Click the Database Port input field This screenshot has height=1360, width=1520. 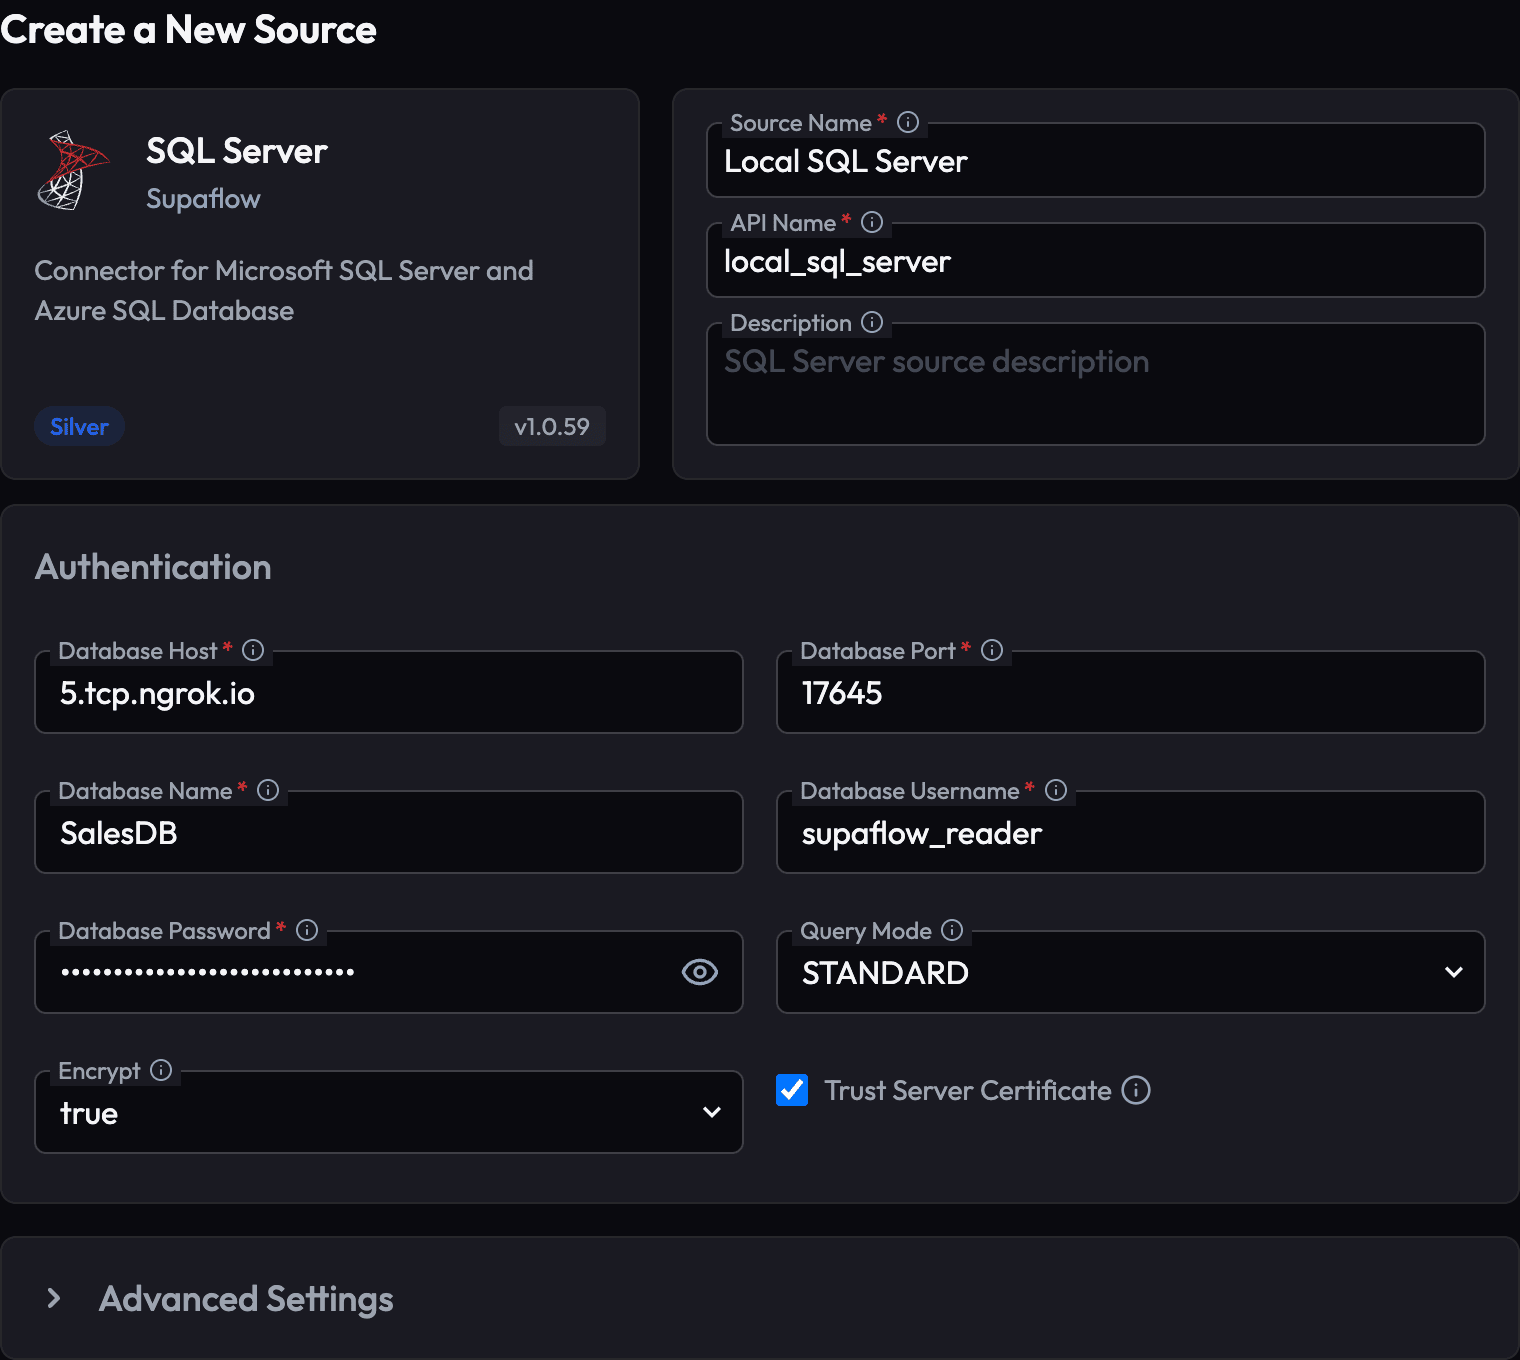coord(1131,692)
